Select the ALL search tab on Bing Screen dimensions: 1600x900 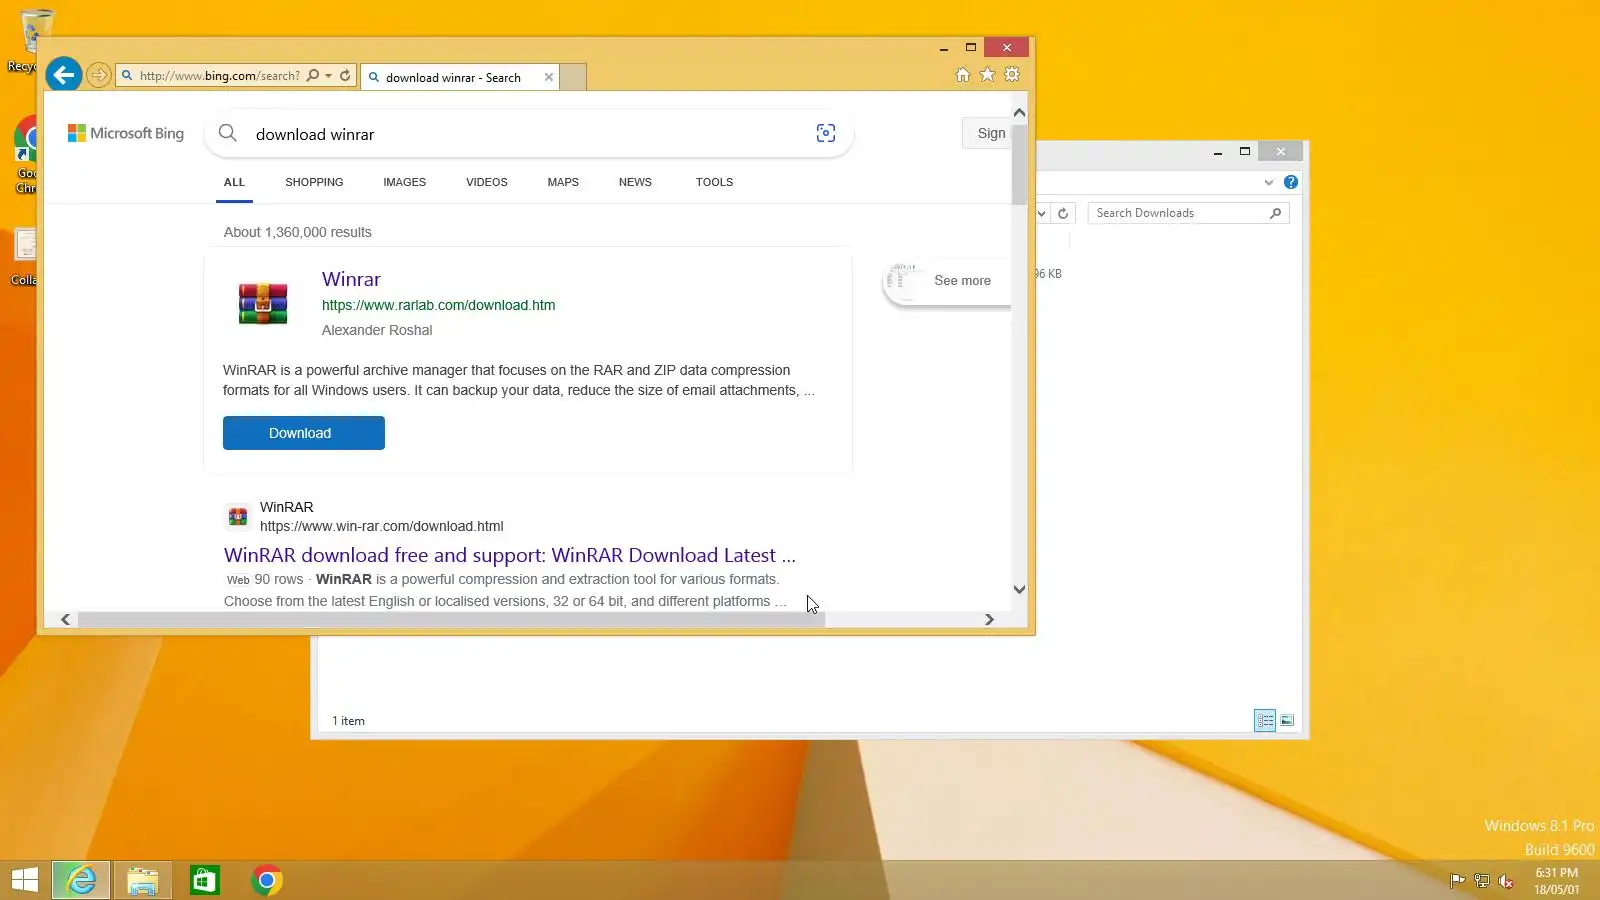[x=234, y=182]
